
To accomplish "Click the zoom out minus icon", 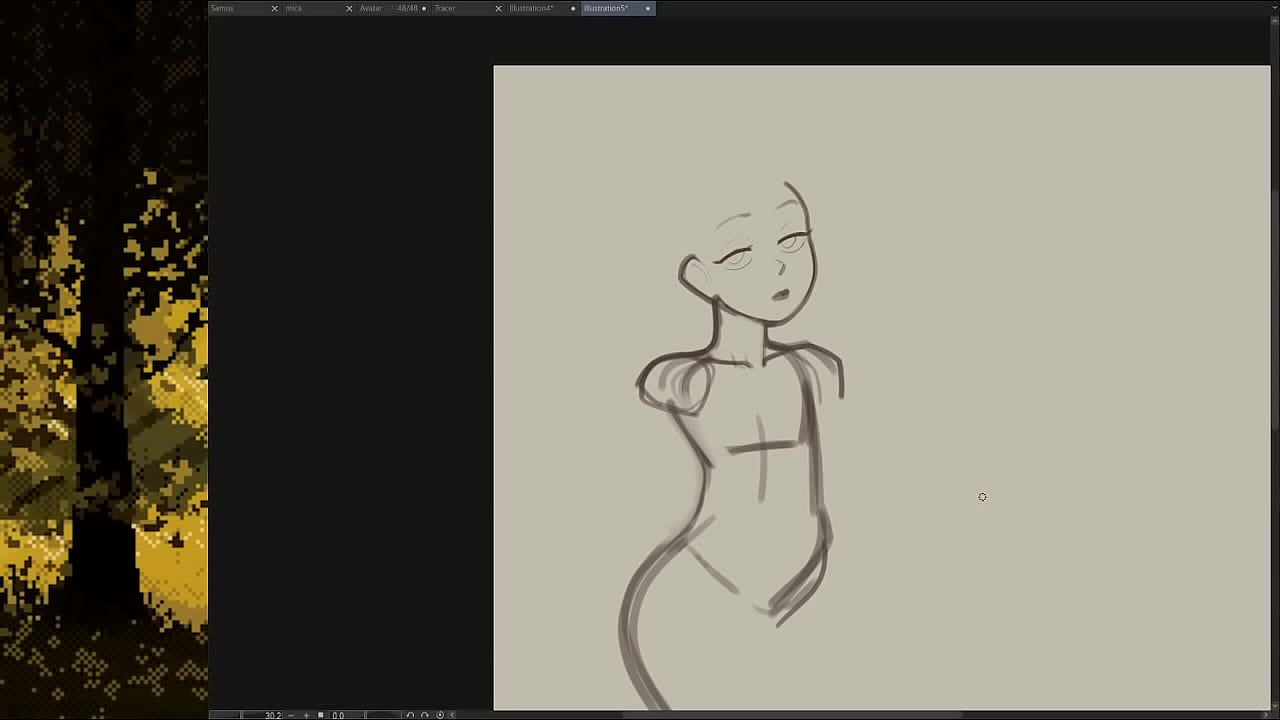I will click(x=291, y=715).
